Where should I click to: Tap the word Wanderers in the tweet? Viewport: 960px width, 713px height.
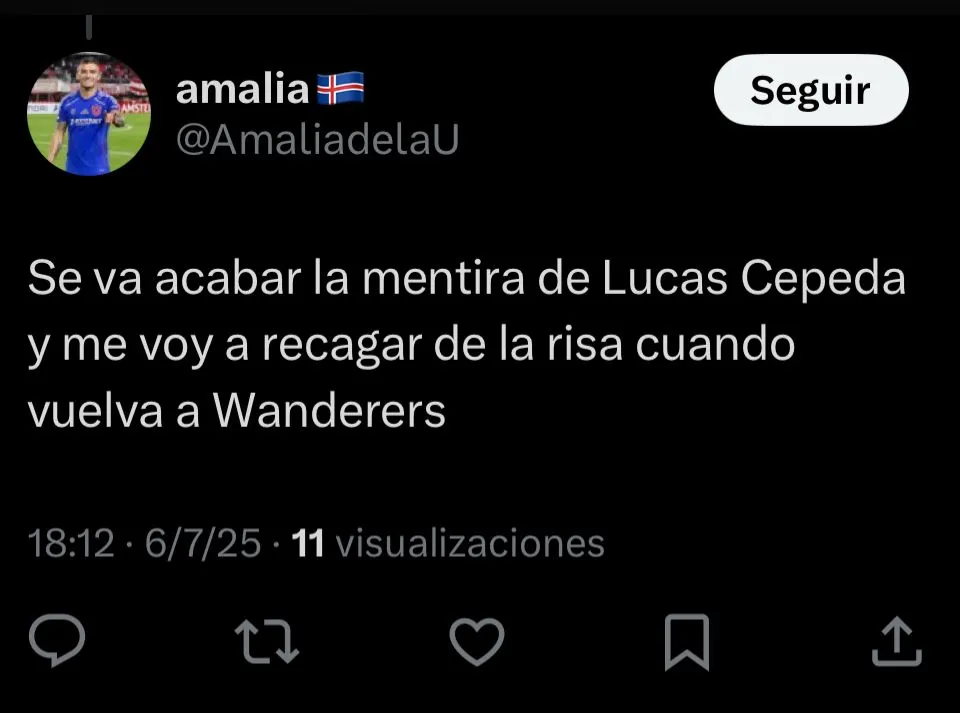pyautogui.click(x=329, y=410)
